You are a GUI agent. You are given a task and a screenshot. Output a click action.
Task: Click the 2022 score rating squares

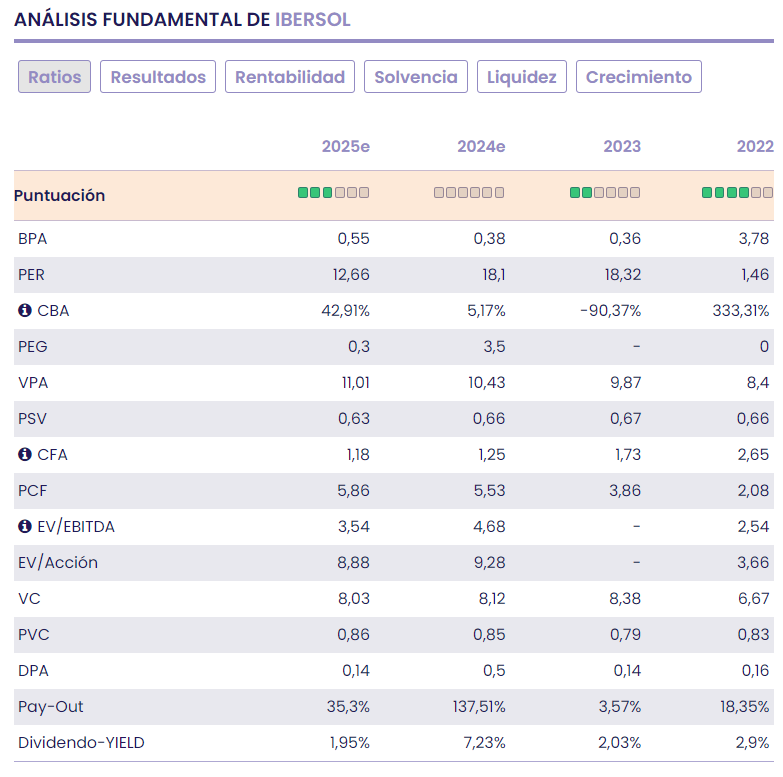737,193
